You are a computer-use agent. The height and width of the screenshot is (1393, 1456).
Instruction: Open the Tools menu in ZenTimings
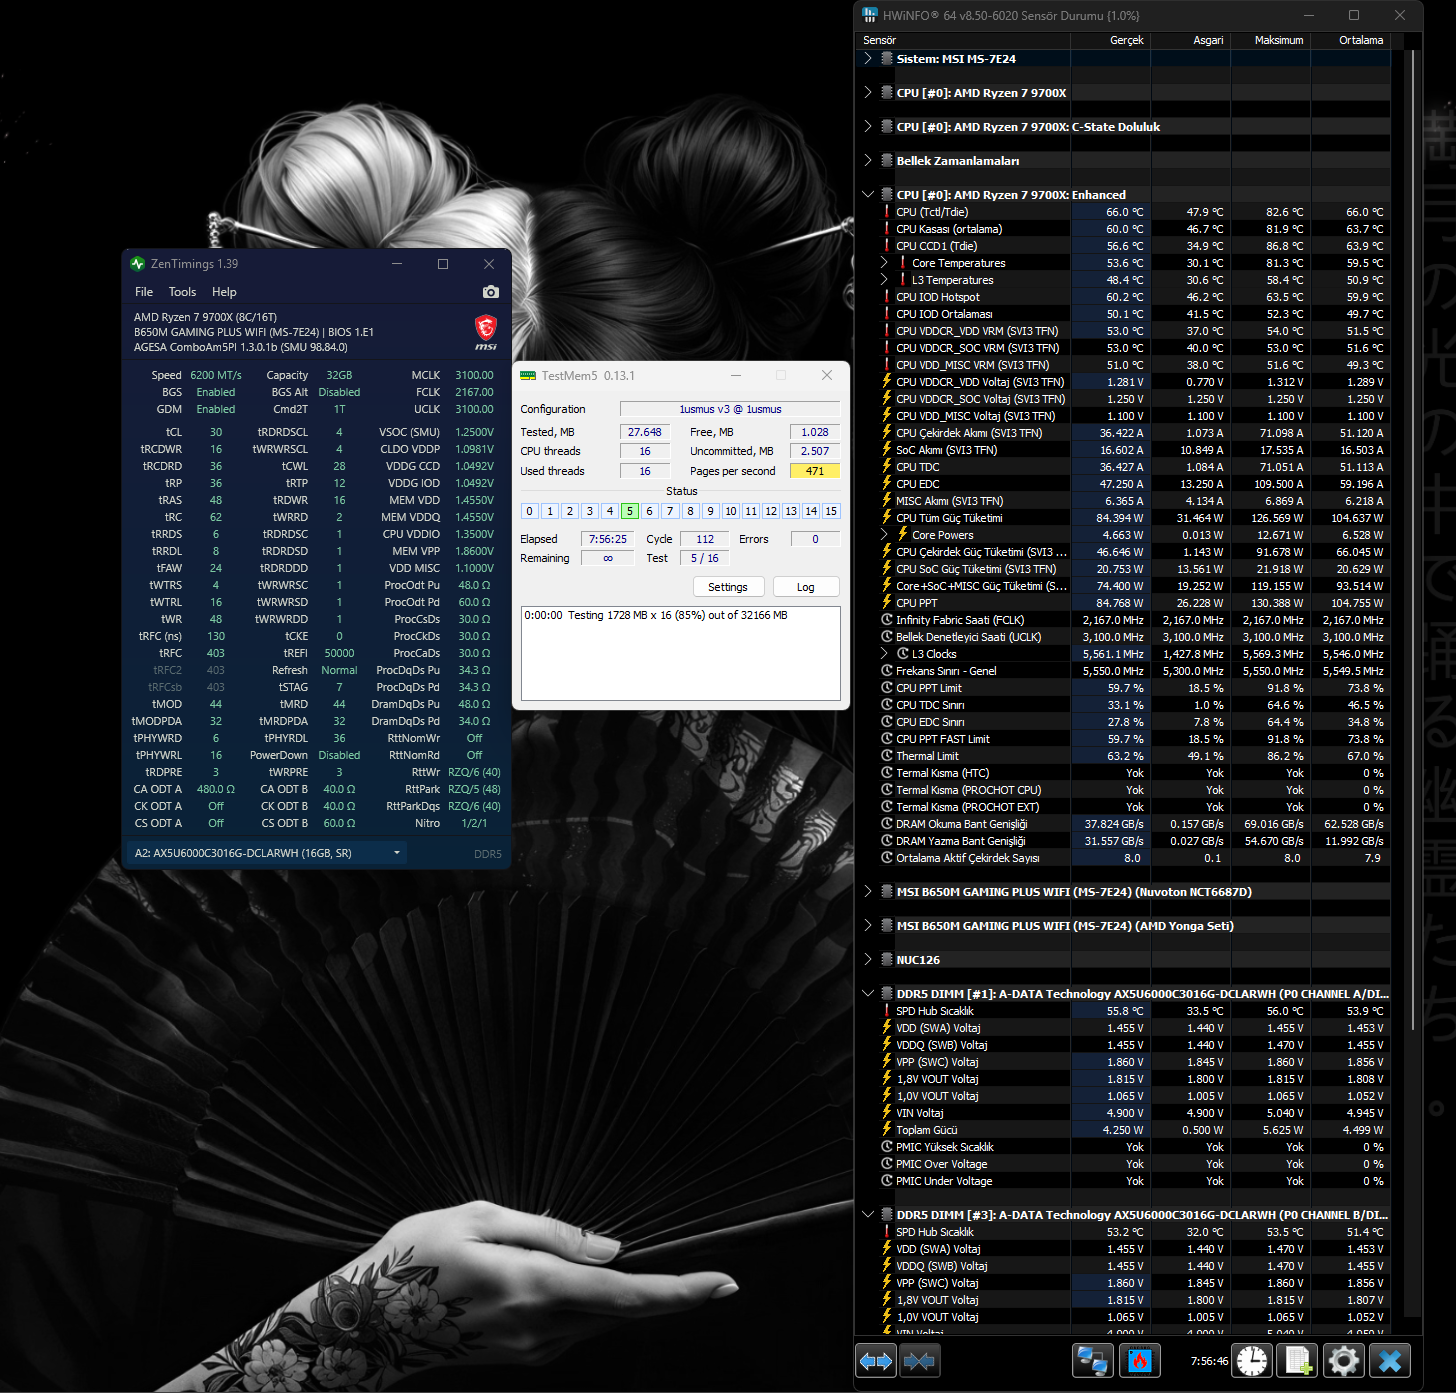coord(182,292)
